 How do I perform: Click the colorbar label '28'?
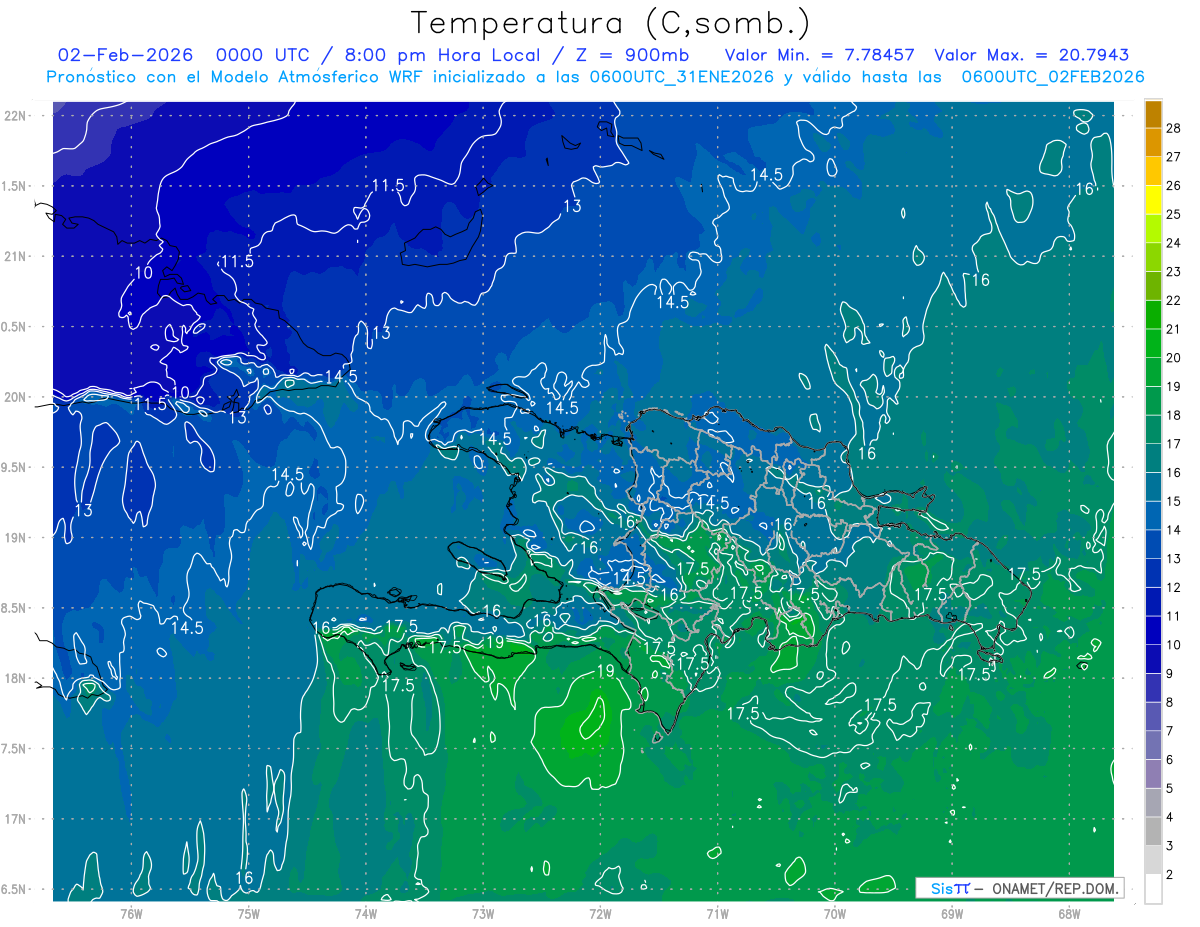tap(1174, 127)
